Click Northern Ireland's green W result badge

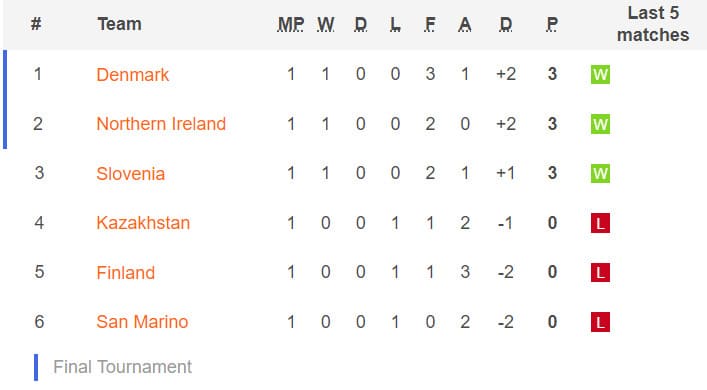[x=600, y=124]
